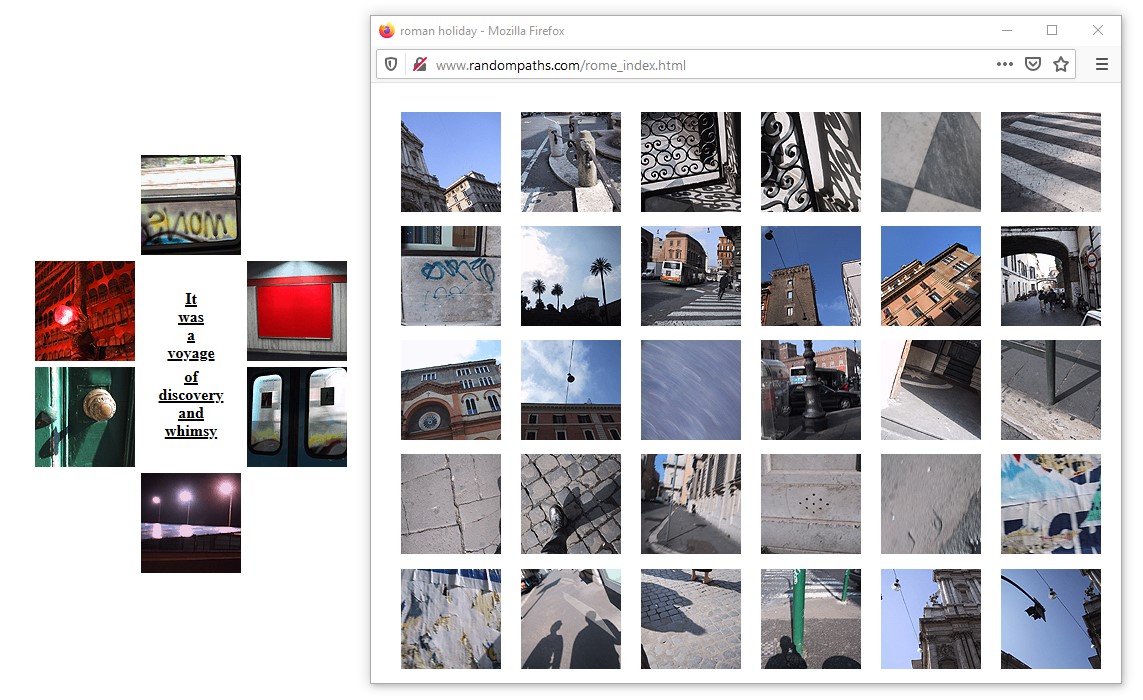Click the tracking protection shield icon
This screenshot has height=700, width=1143.
[391, 64]
